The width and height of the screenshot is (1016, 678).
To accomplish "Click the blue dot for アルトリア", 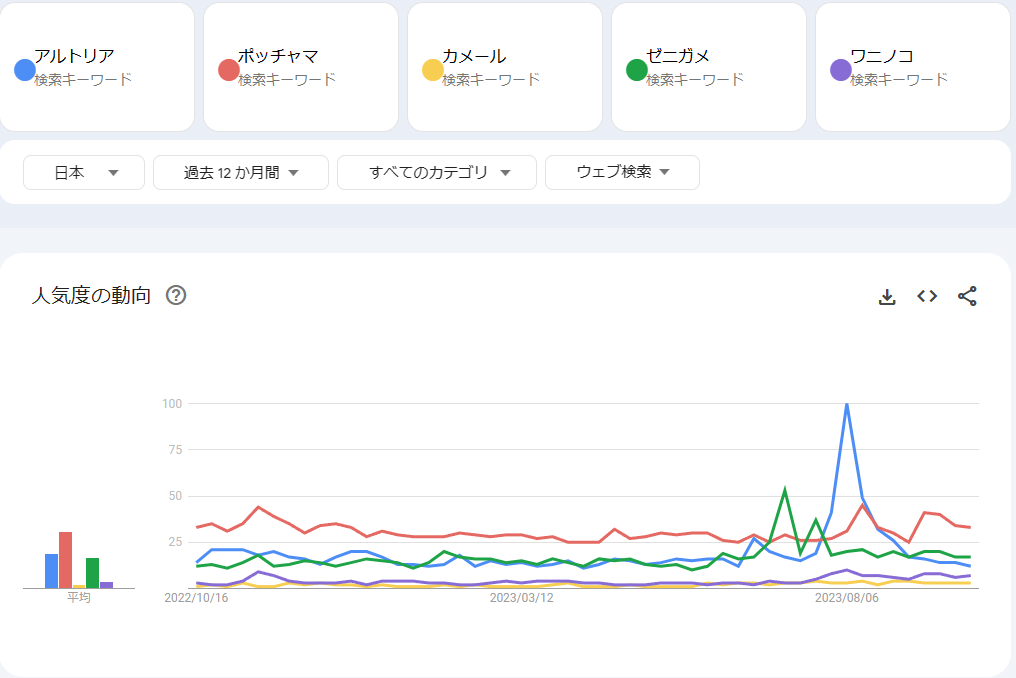I will [25, 70].
